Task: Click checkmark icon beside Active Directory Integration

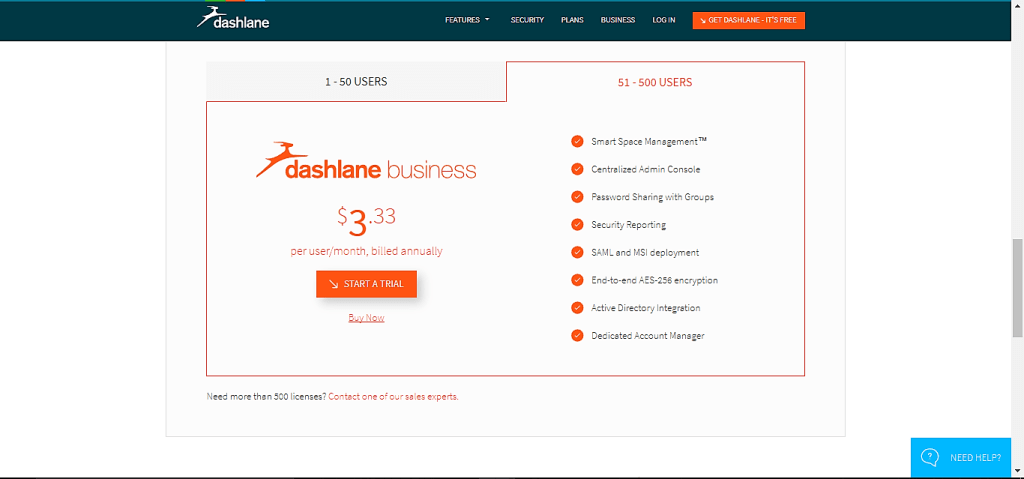Action: [577, 308]
